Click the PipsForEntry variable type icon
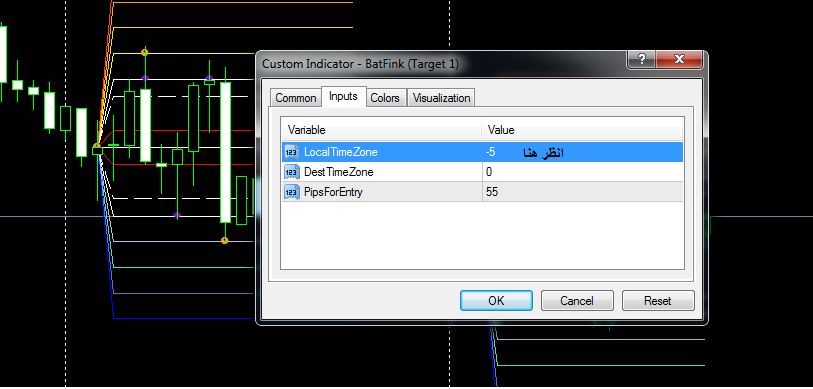The height and width of the screenshot is (389, 813). pos(292,192)
